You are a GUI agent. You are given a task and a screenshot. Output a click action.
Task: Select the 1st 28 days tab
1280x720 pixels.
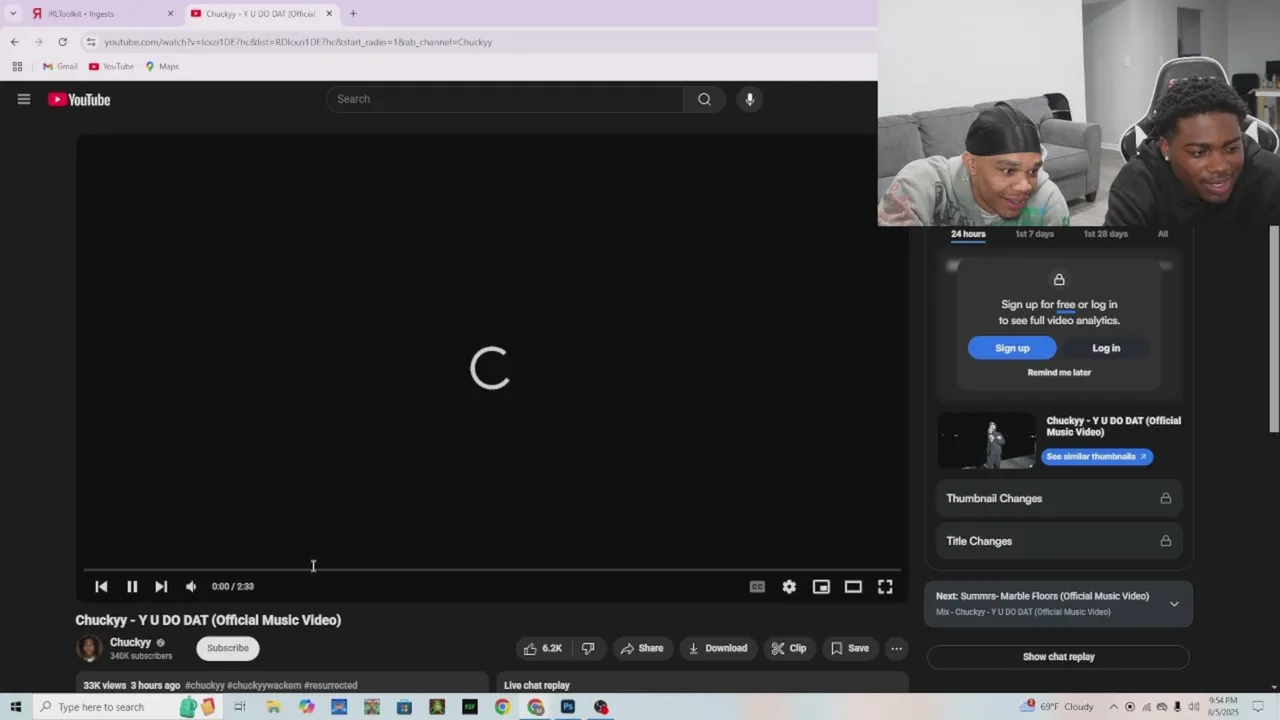click(1105, 234)
